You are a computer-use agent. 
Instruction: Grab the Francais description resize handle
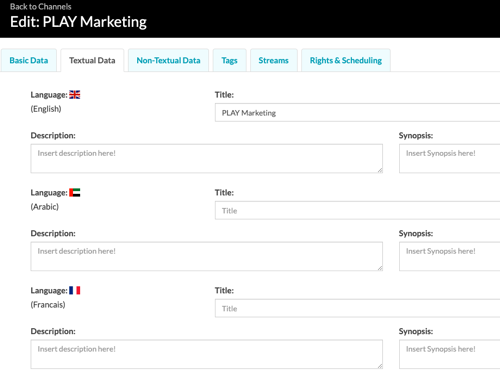click(380, 366)
